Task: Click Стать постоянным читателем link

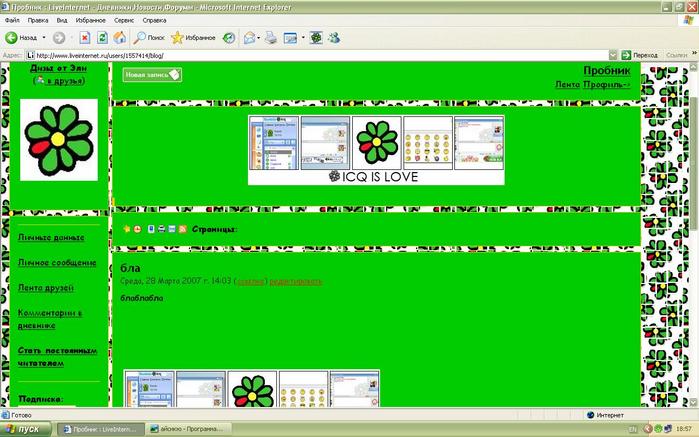Action: [x=57, y=357]
